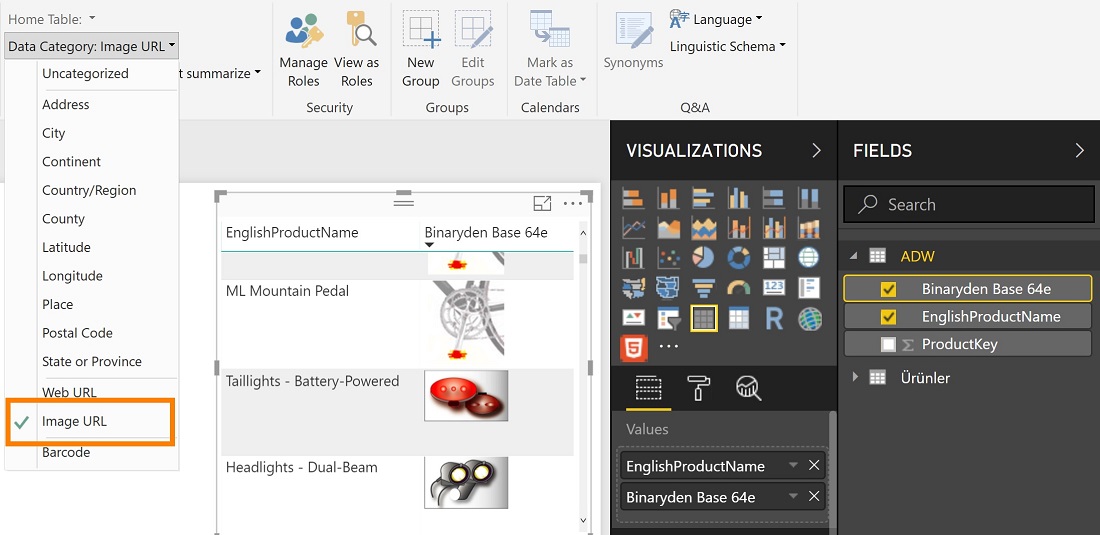Choose Postal Code data category

[x=77, y=333]
